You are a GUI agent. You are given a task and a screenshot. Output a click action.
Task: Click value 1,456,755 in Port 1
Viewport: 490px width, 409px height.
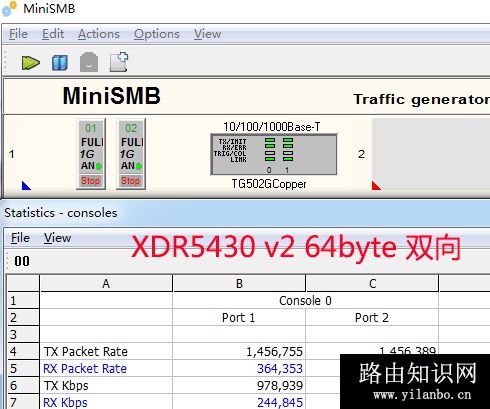coord(274,352)
